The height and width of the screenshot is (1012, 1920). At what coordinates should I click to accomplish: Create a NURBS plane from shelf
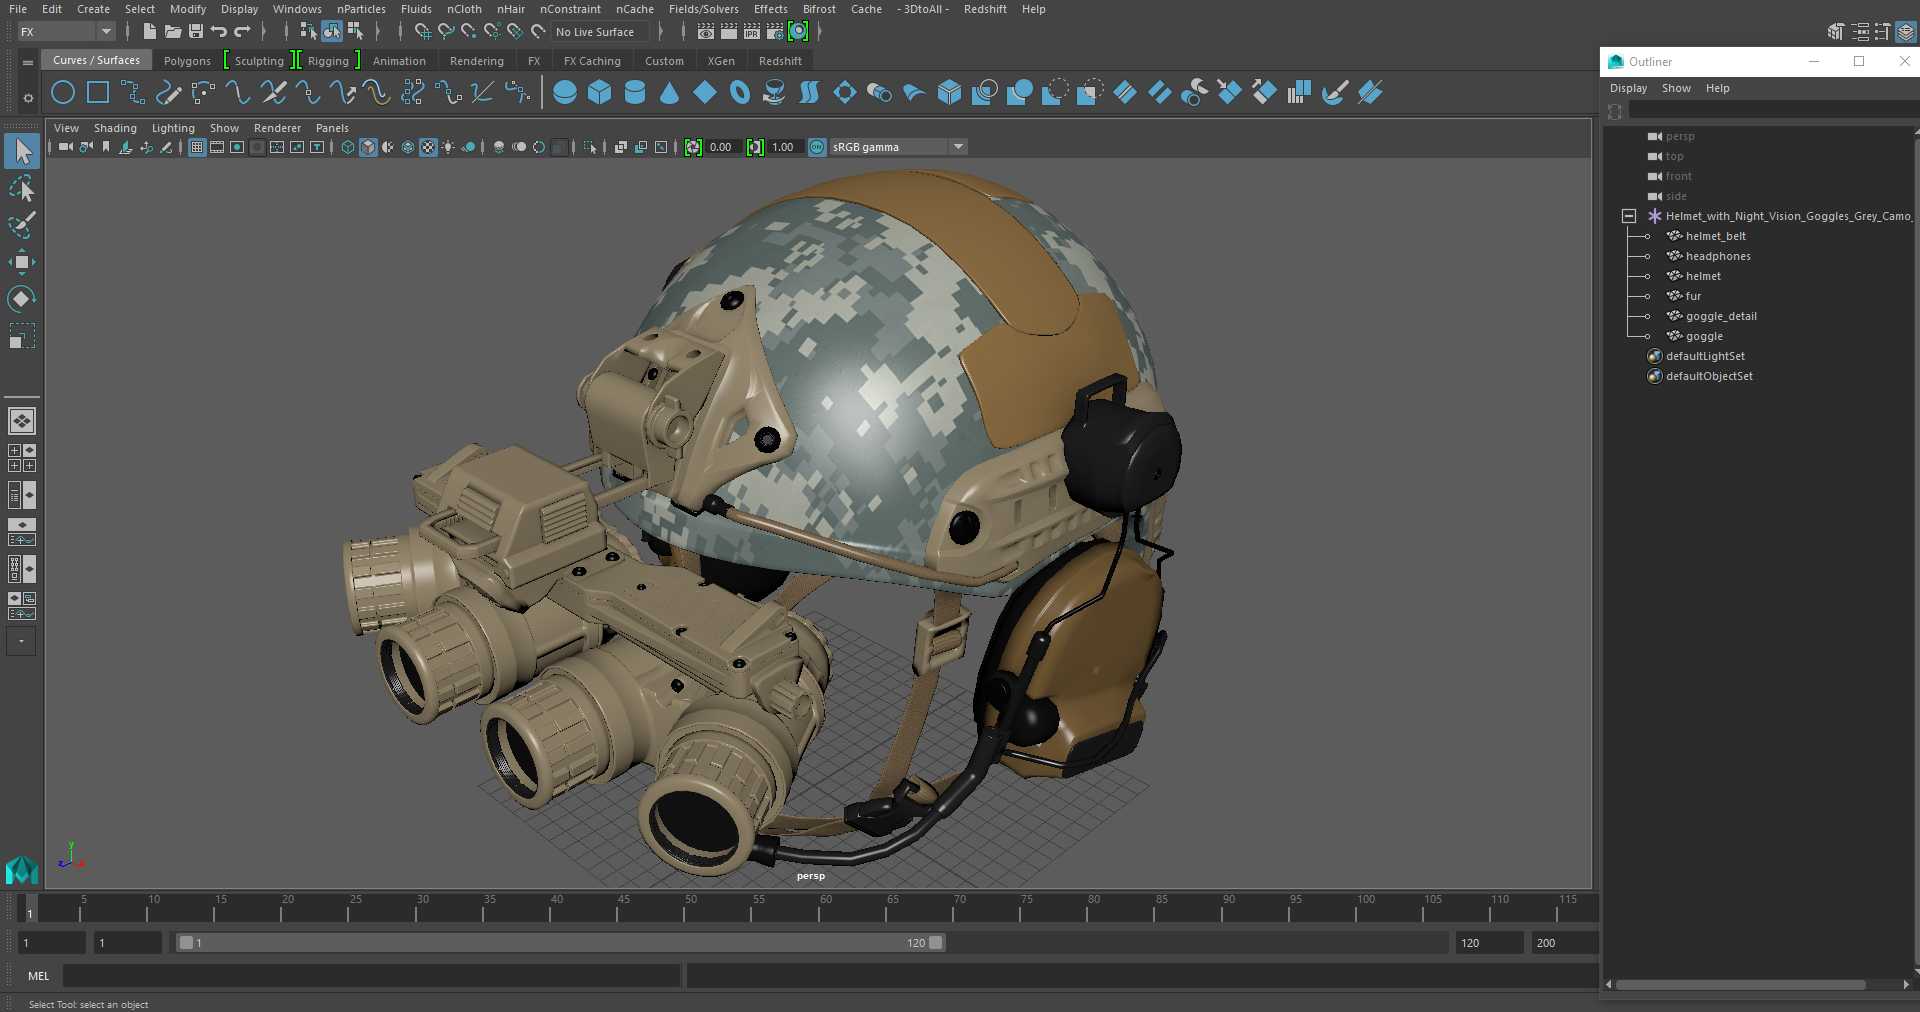(705, 93)
